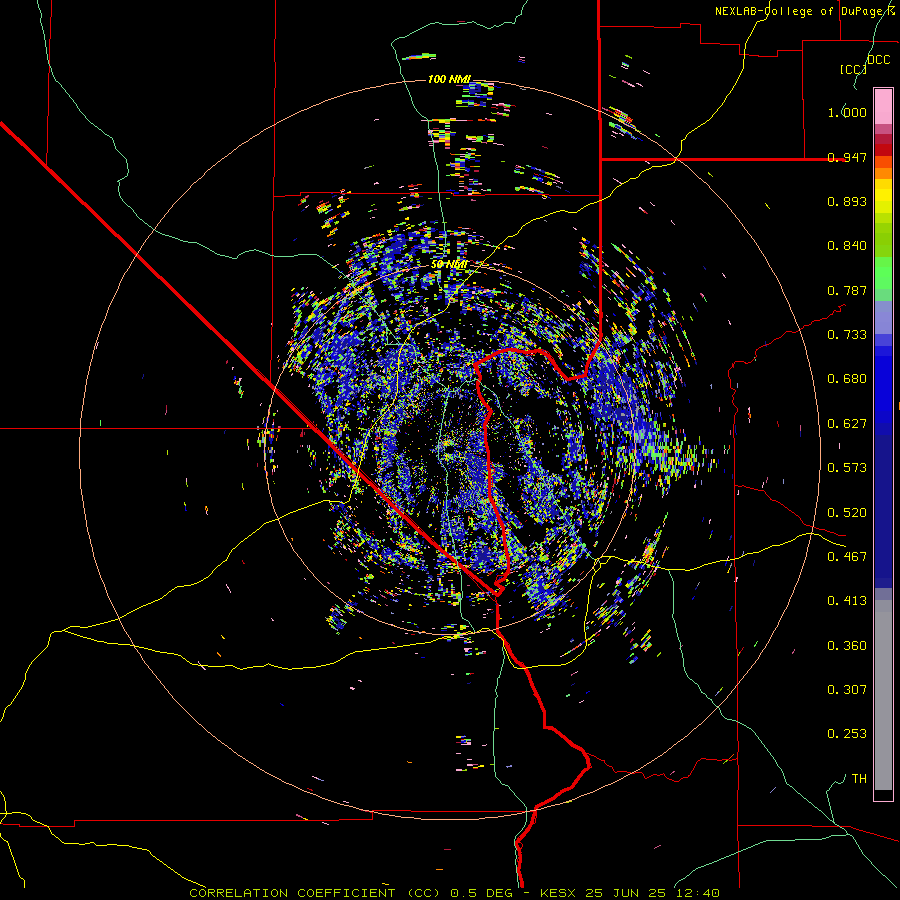Select the 0.627 value on the scale
The width and height of the screenshot is (900, 900).
(847, 424)
